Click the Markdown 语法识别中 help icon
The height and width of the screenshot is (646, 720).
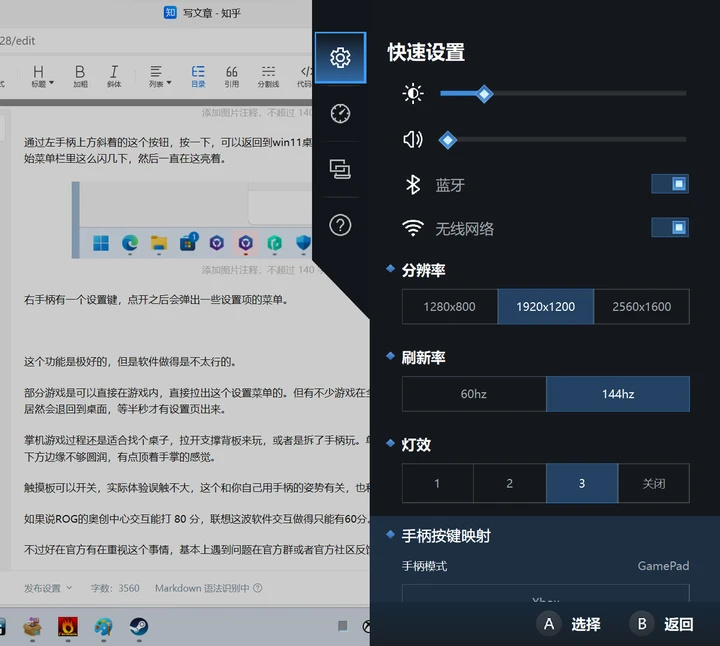point(258,588)
